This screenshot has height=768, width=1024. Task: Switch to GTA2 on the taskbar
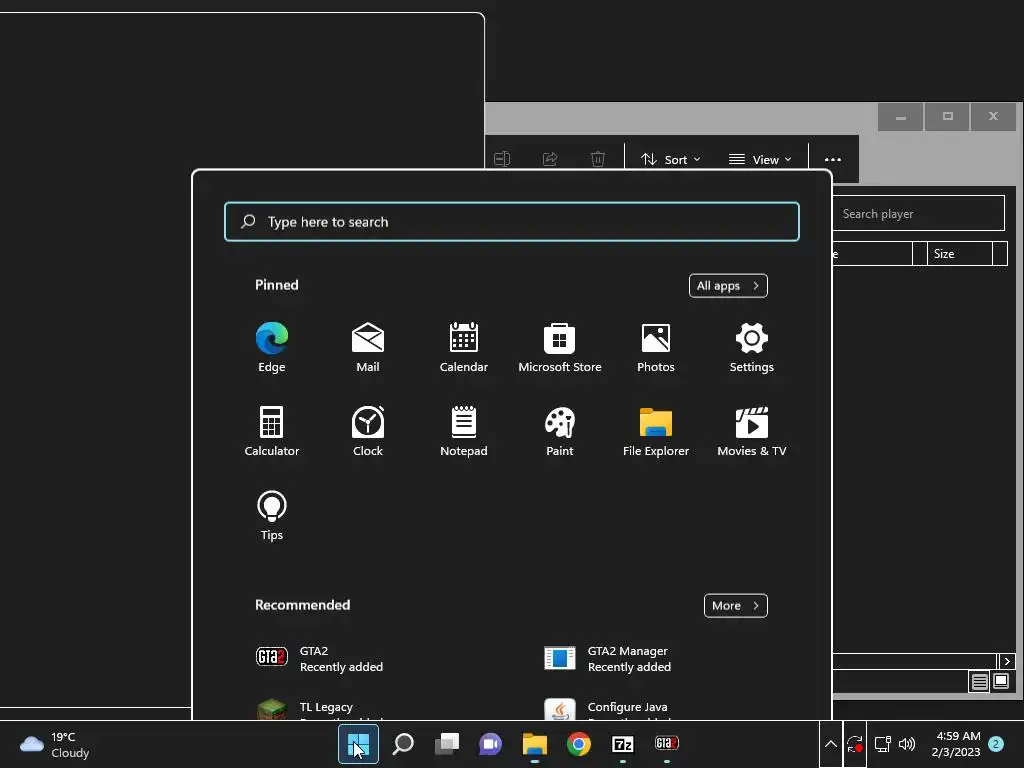click(667, 744)
